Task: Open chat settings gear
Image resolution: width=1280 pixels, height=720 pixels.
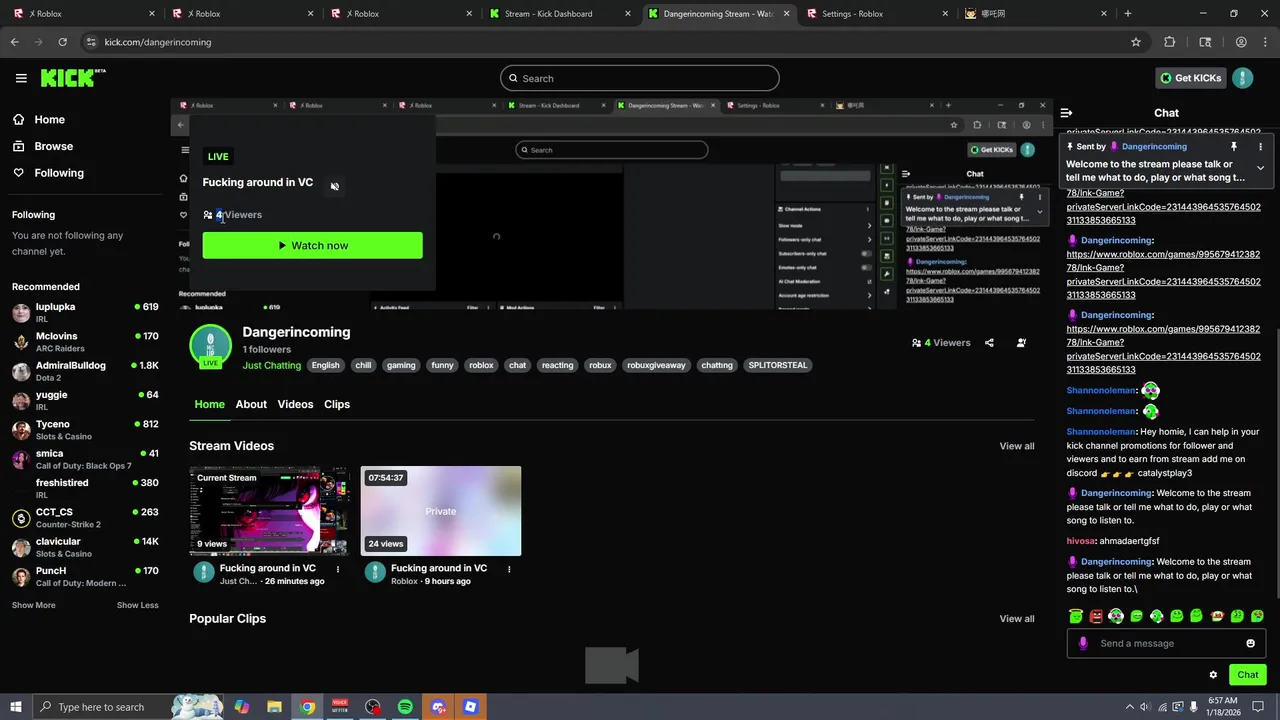Action: [x=1213, y=675]
